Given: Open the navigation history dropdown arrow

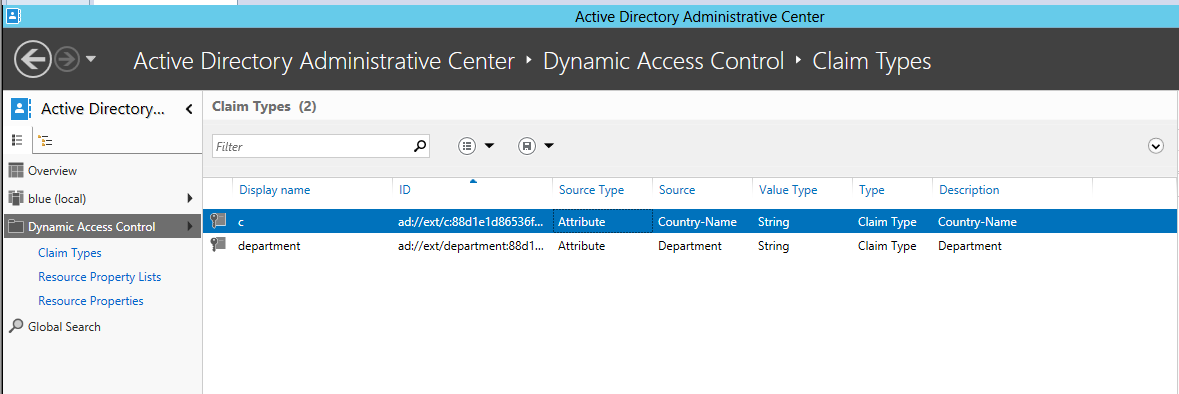Looking at the screenshot, I should (x=91, y=59).
